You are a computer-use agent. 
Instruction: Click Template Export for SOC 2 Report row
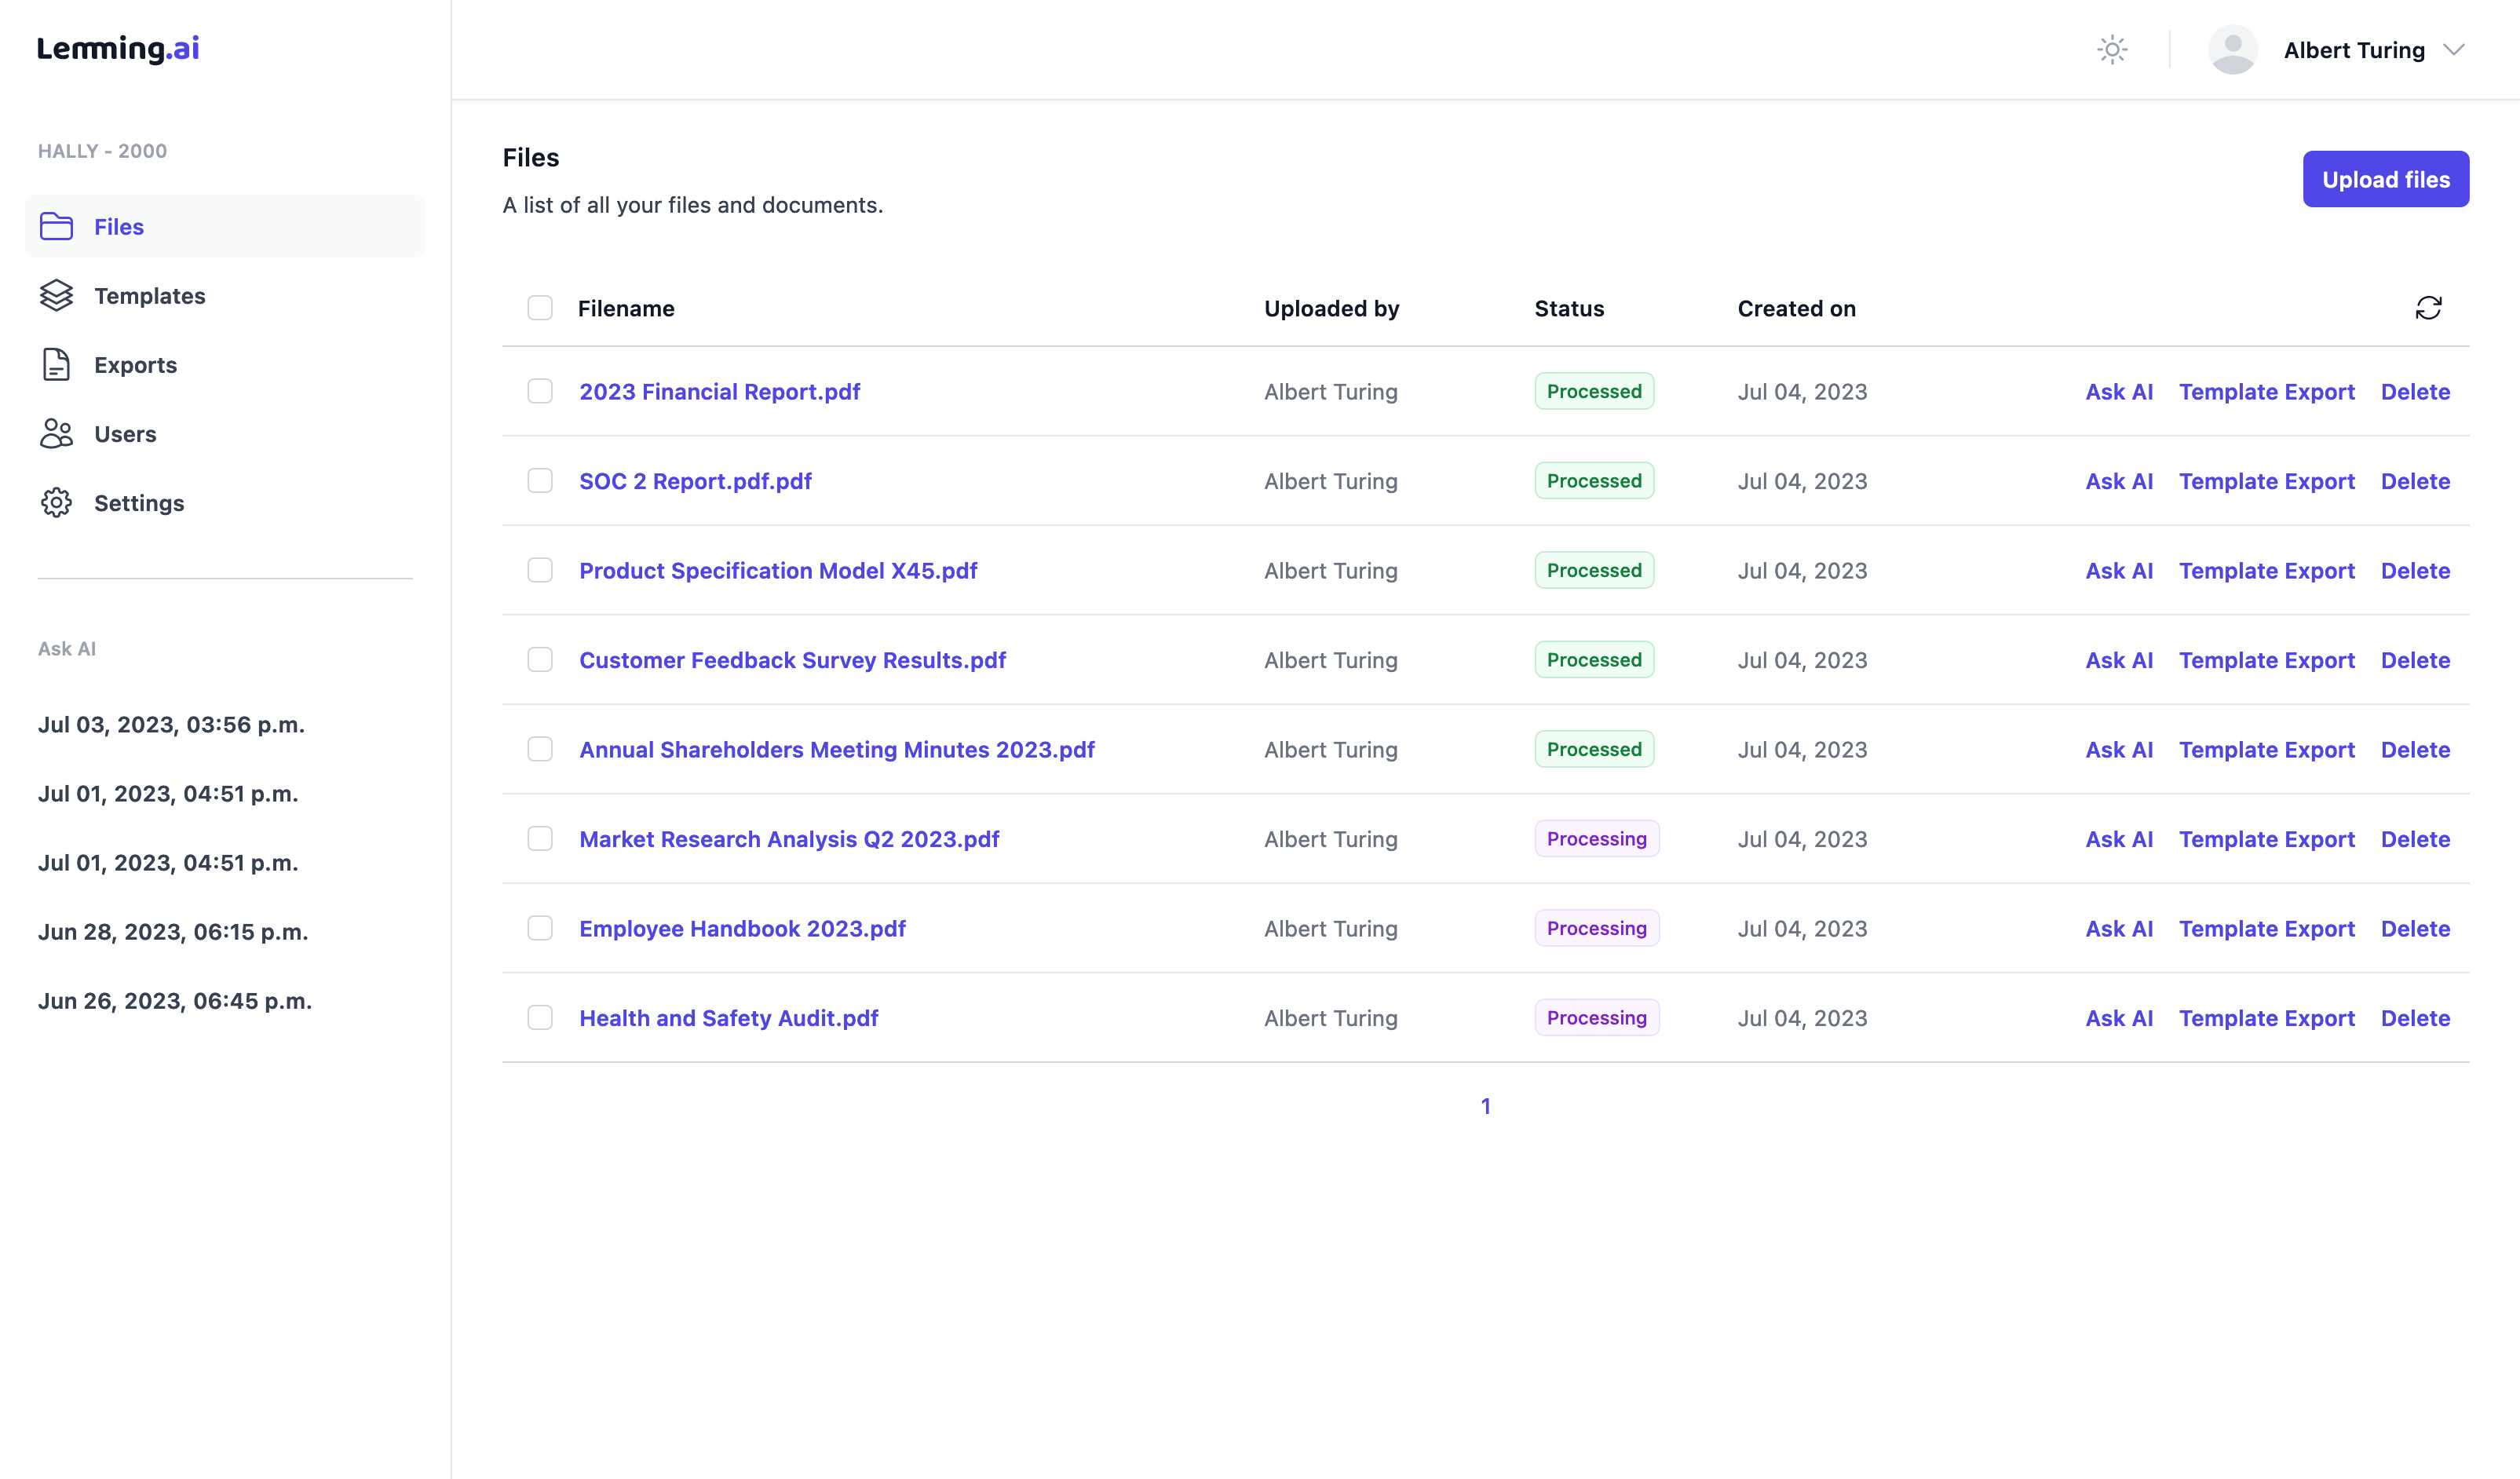[x=2267, y=481]
